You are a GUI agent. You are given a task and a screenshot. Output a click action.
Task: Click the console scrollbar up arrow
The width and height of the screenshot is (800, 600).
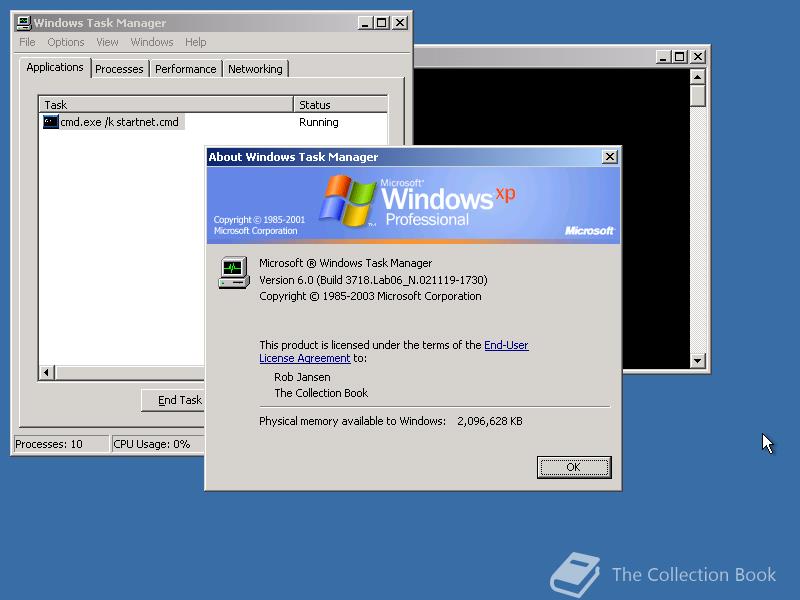pos(697,77)
